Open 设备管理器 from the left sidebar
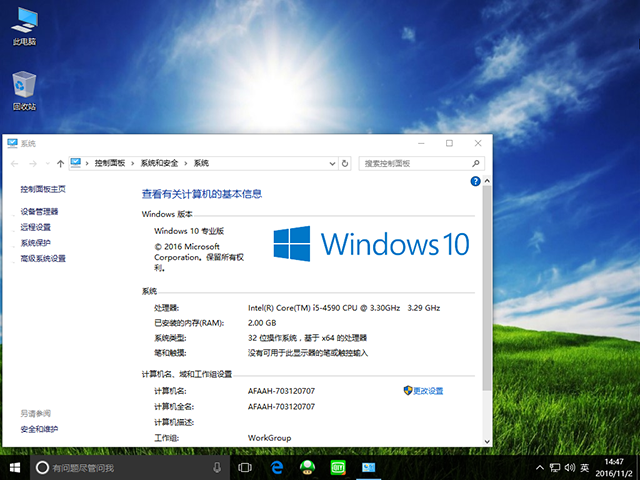Image resolution: width=640 pixels, height=480 pixels. tap(39, 212)
